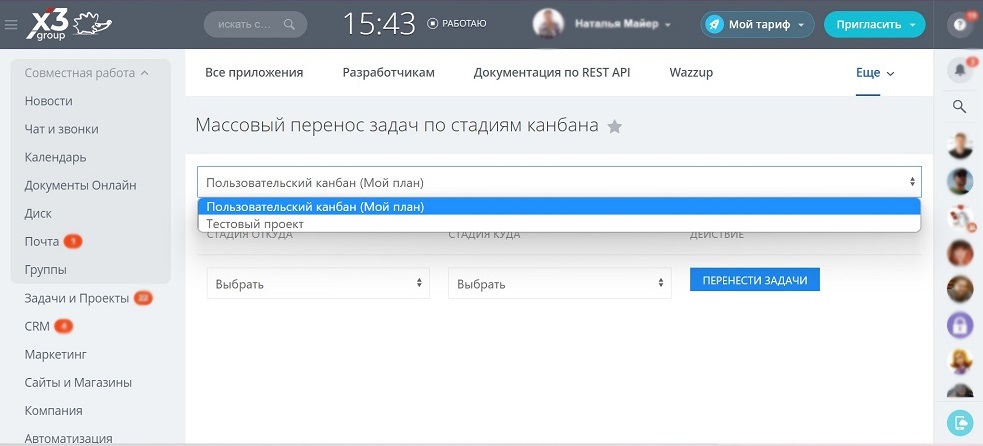Open Чат и звонки
Screen dimensions: 983x446
(61, 129)
